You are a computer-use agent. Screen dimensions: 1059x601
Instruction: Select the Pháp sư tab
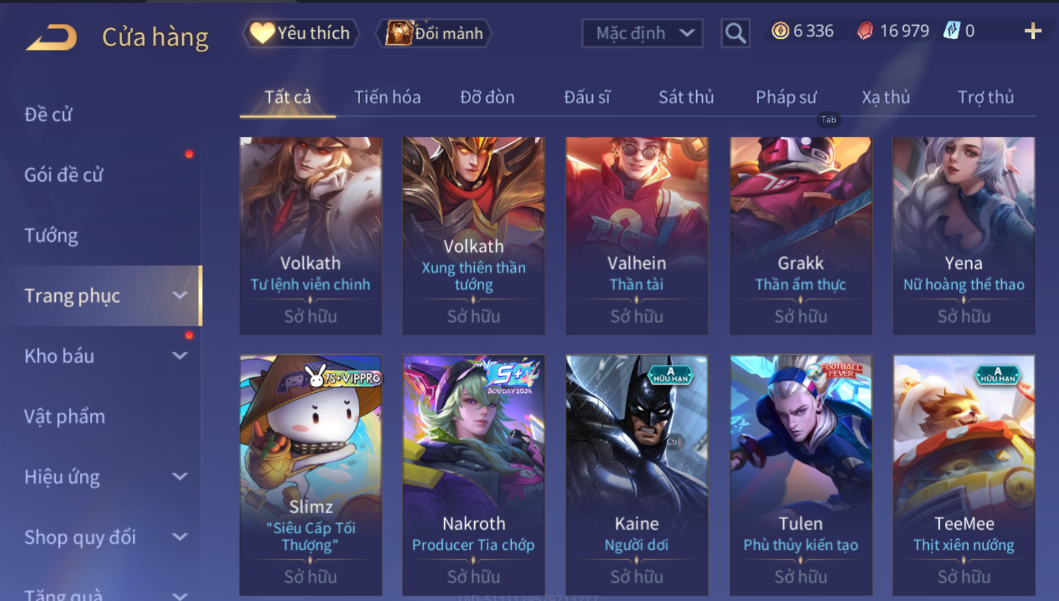point(786,97)
